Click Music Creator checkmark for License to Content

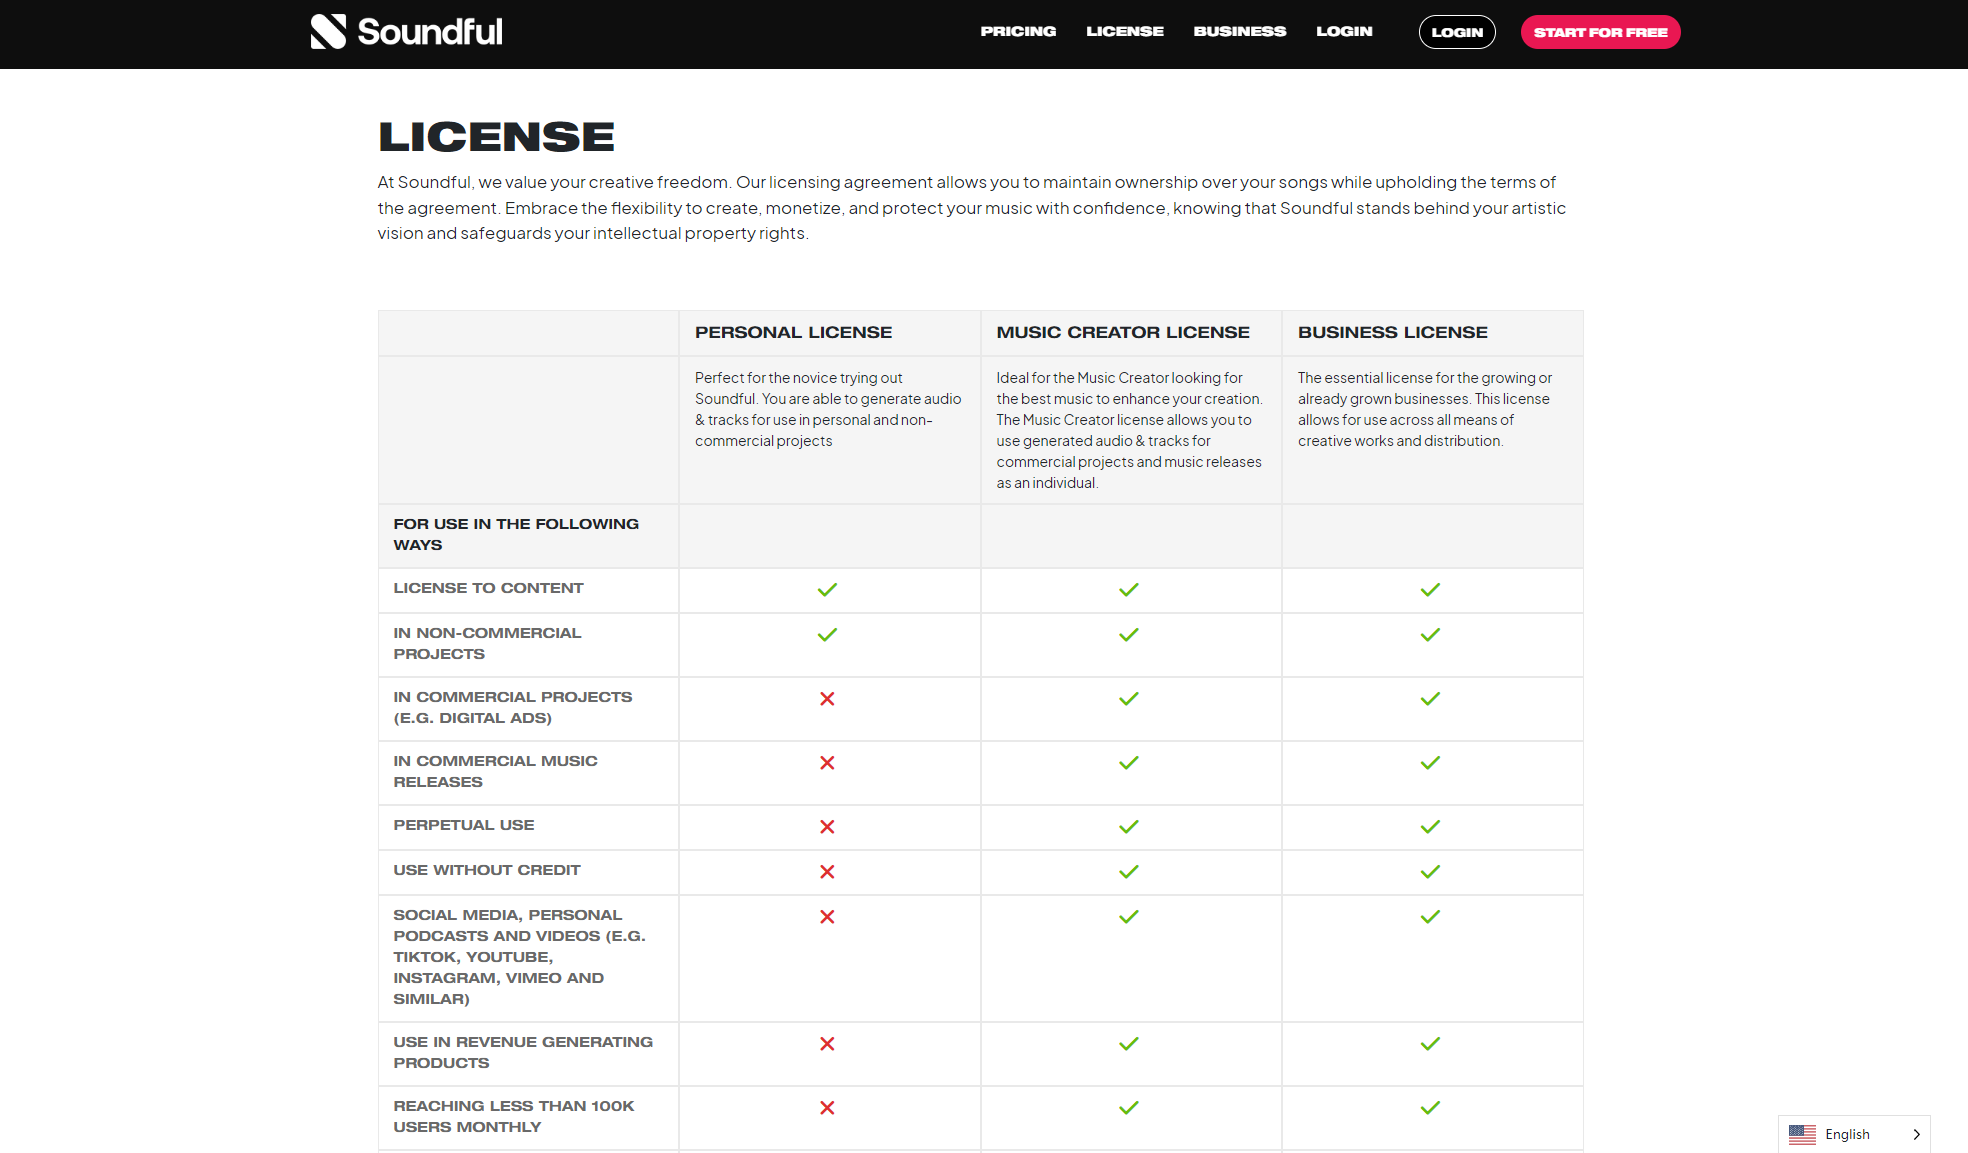coord(1128,590)
